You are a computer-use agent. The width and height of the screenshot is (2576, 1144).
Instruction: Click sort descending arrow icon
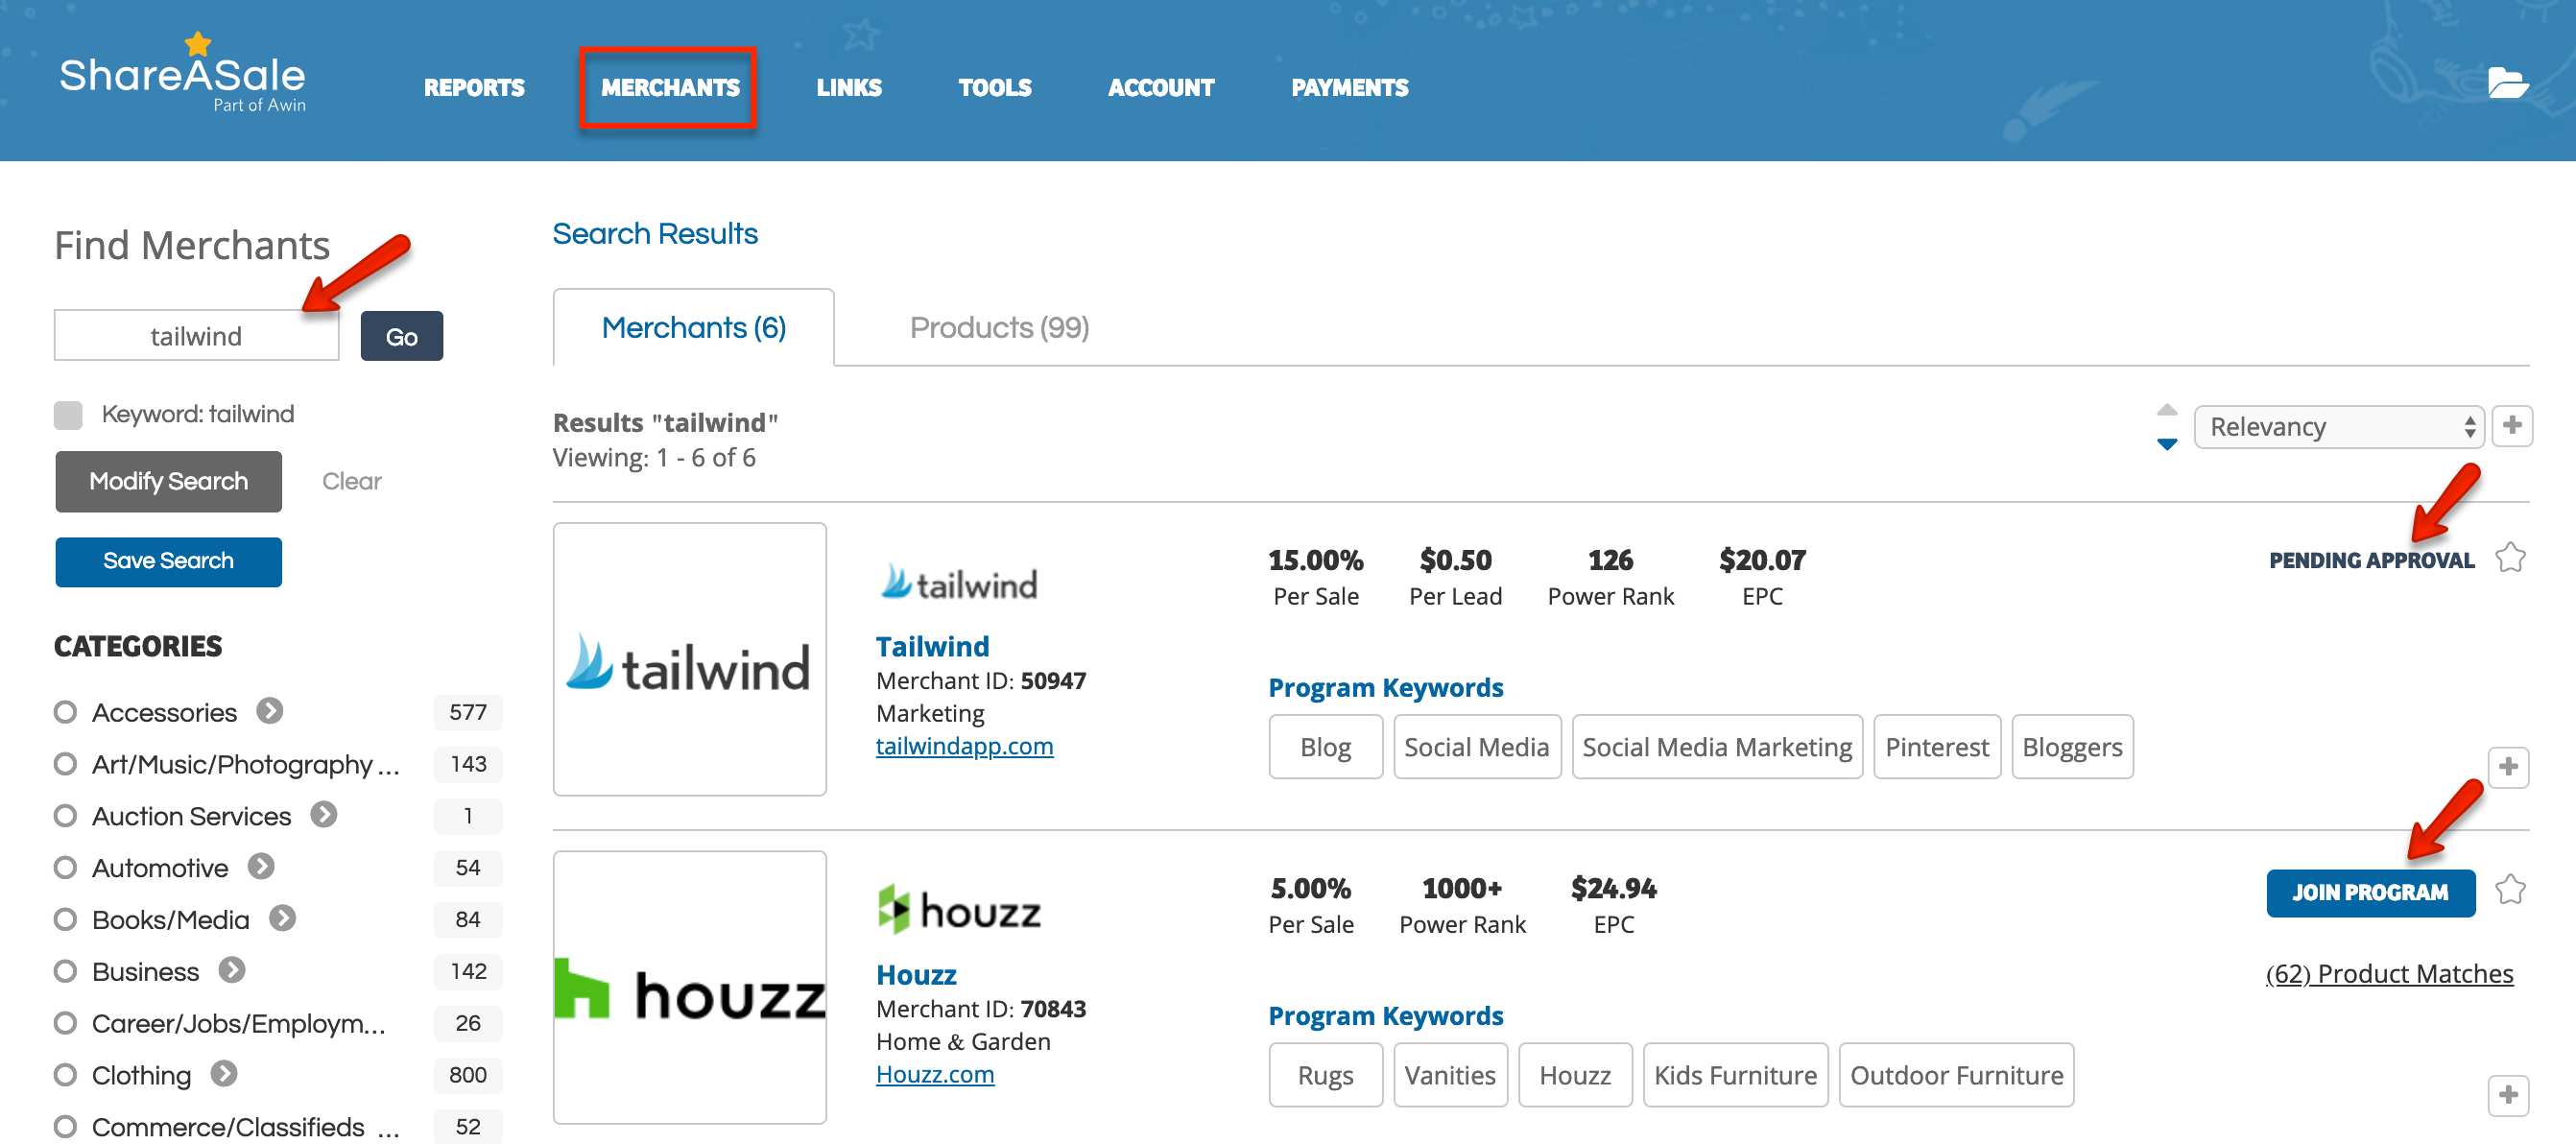(x=2167, y=444)
